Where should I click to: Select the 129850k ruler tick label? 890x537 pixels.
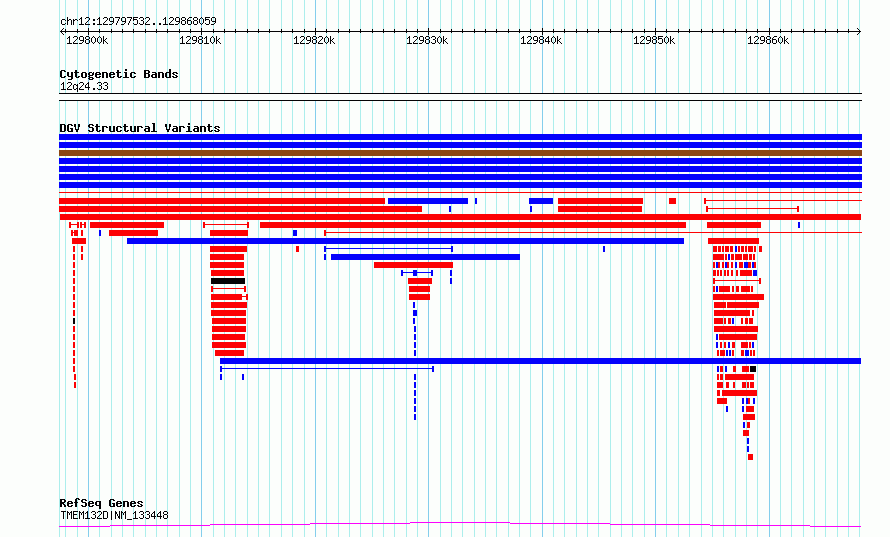coord(654,41)
